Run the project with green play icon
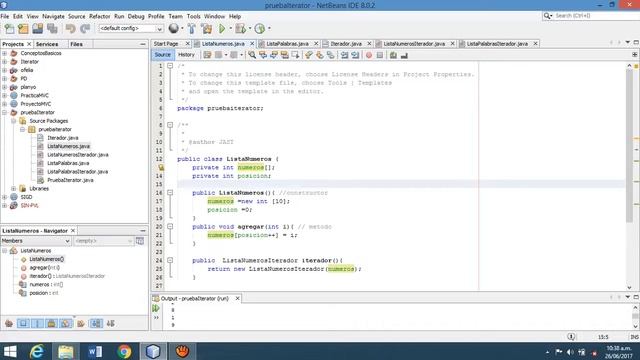Screen dimensions: 640x360 [222, 29]
